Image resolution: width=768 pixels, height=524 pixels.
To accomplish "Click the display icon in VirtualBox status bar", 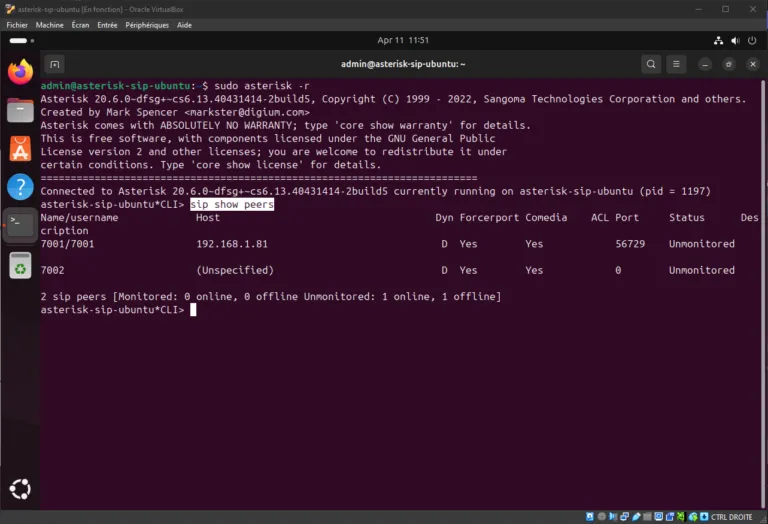I will point(659,517).
